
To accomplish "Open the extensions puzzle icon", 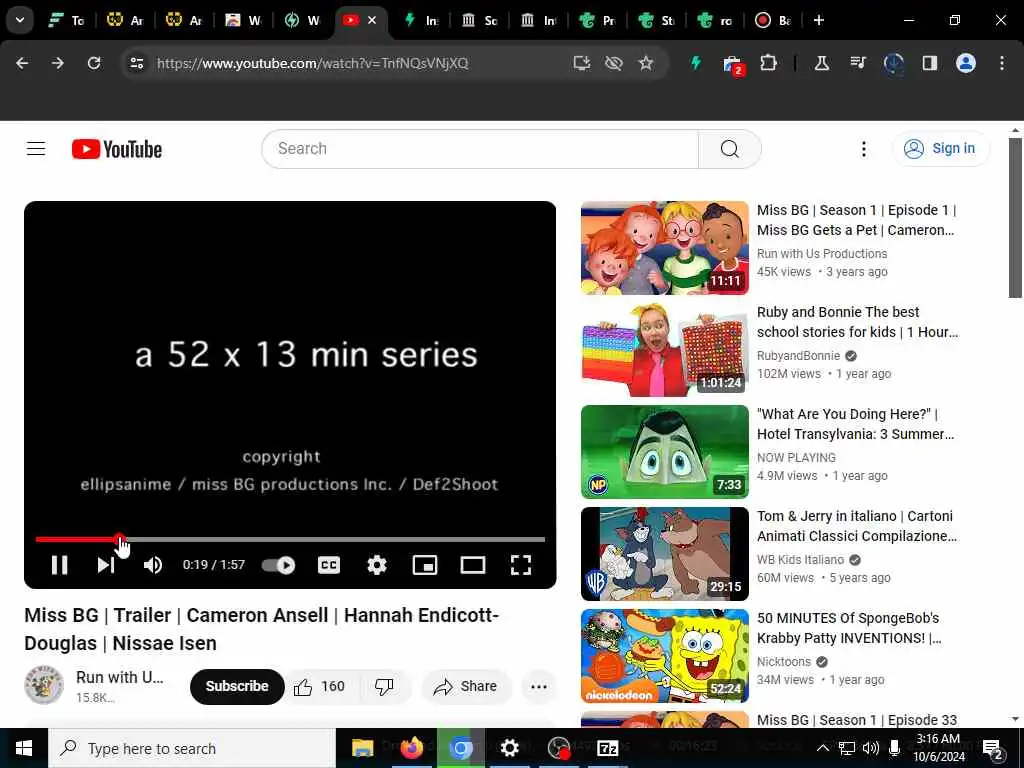I will [769, 63].
